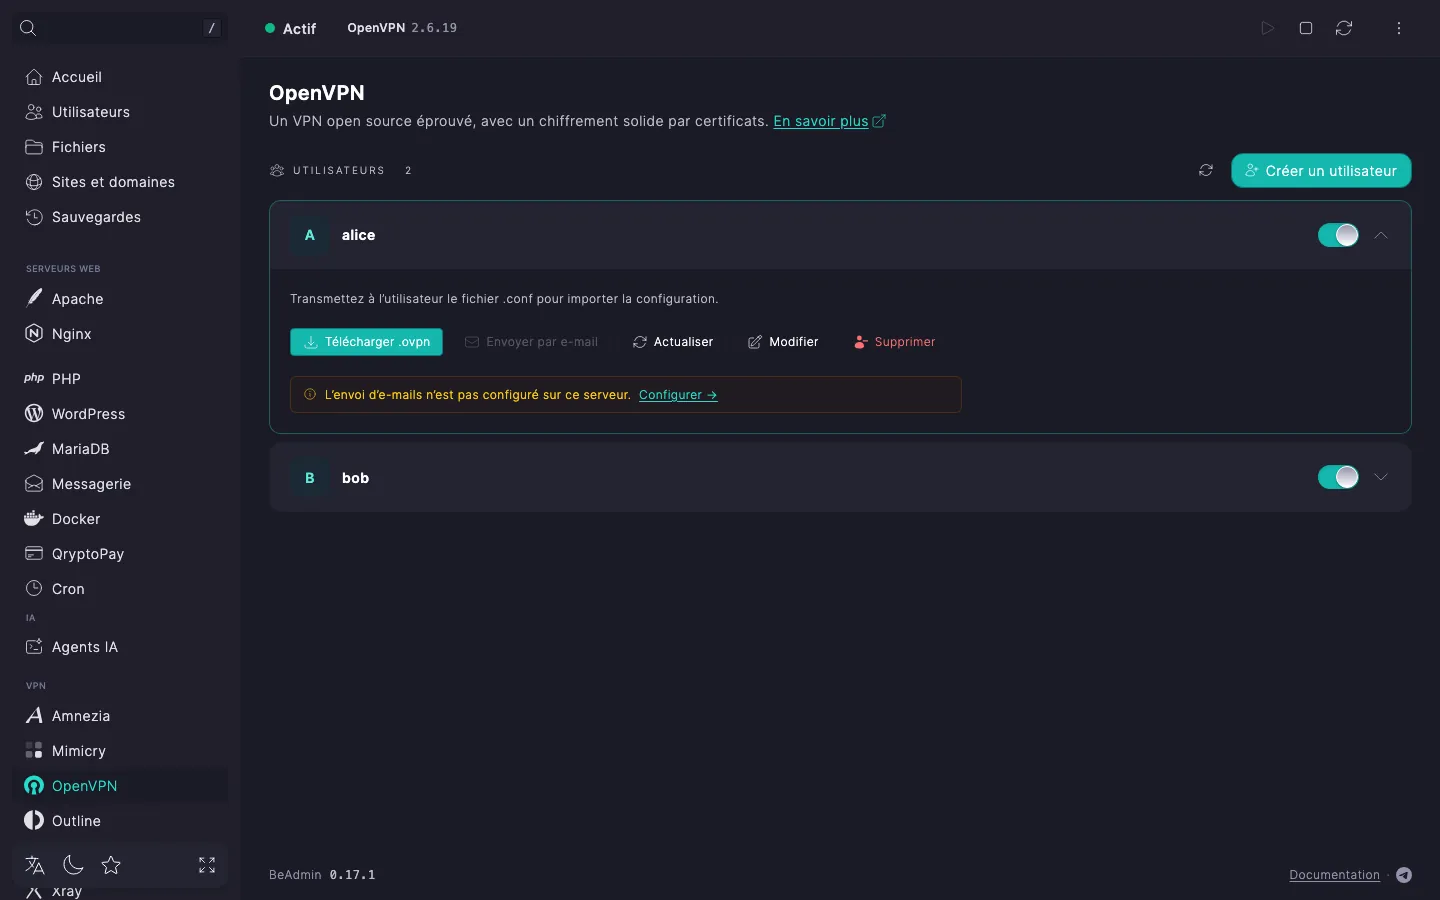Open PHP settings page
This screenshot has height=900, width=1440.
pos(120,379)
